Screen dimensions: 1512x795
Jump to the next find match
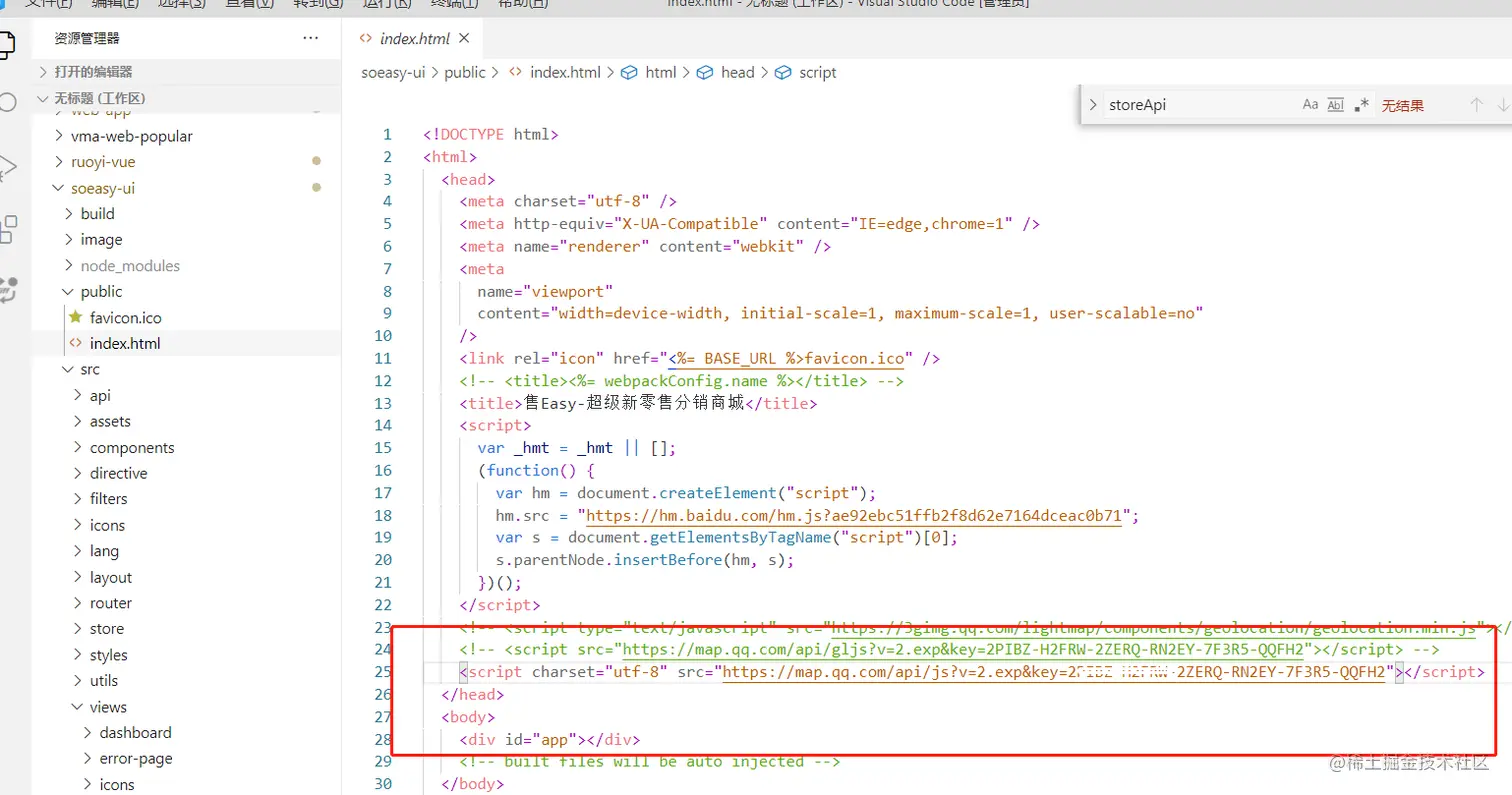click(1502, 105)
